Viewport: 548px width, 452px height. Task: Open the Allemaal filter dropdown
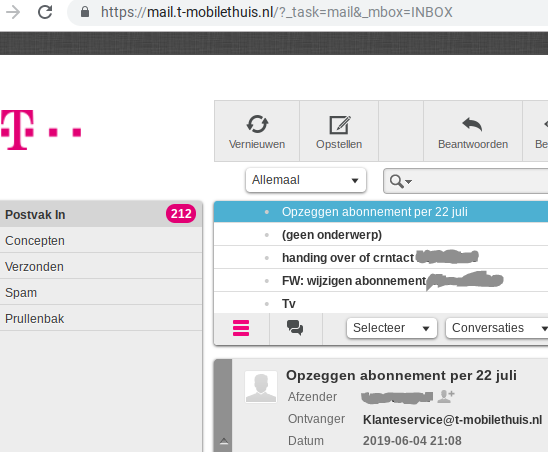(x=306, y=180)
